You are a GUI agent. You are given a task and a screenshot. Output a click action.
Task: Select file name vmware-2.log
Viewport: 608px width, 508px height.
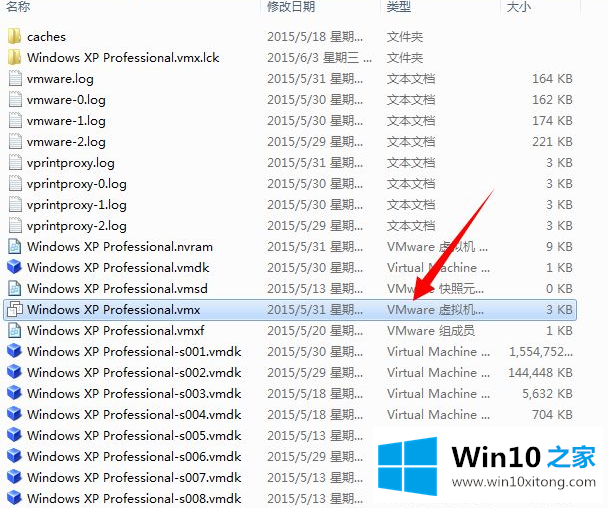(66, 142)
